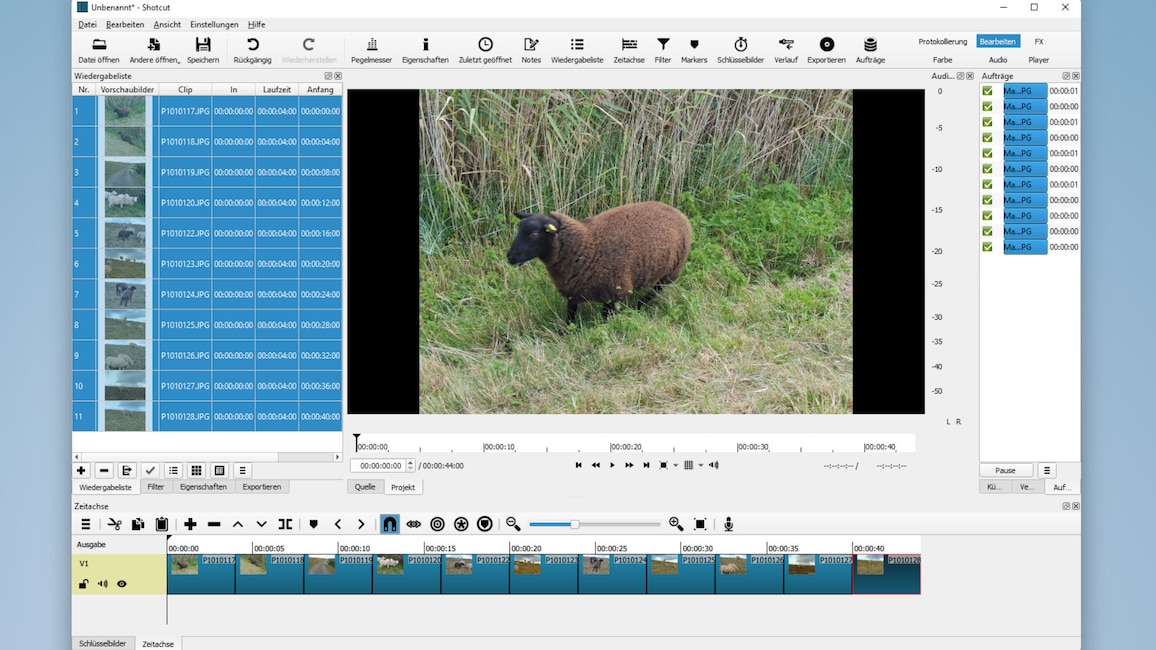Image resolution: width=1156 pixels, height=650 pixels.
Task: Open Einstellungen menu
Action: tap(214, 24)
